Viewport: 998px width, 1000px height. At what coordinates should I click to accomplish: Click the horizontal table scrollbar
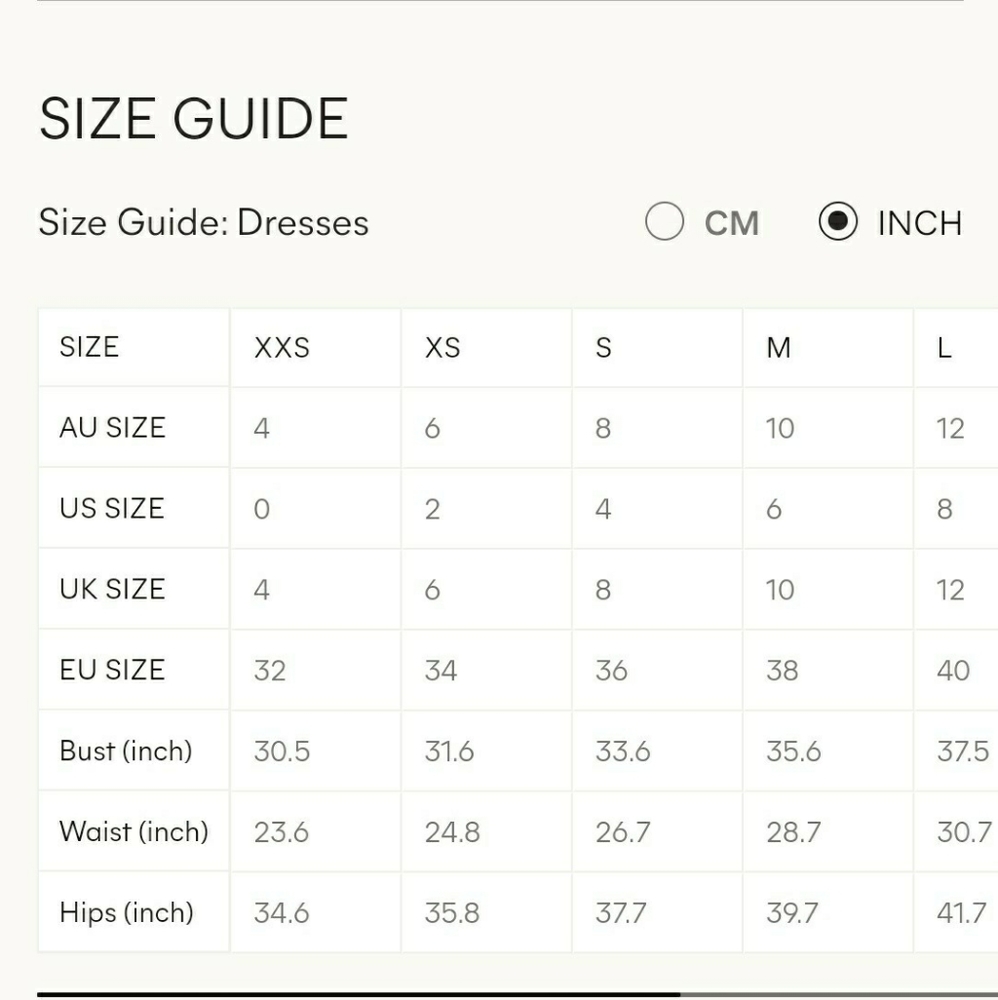tap(358, 994)
